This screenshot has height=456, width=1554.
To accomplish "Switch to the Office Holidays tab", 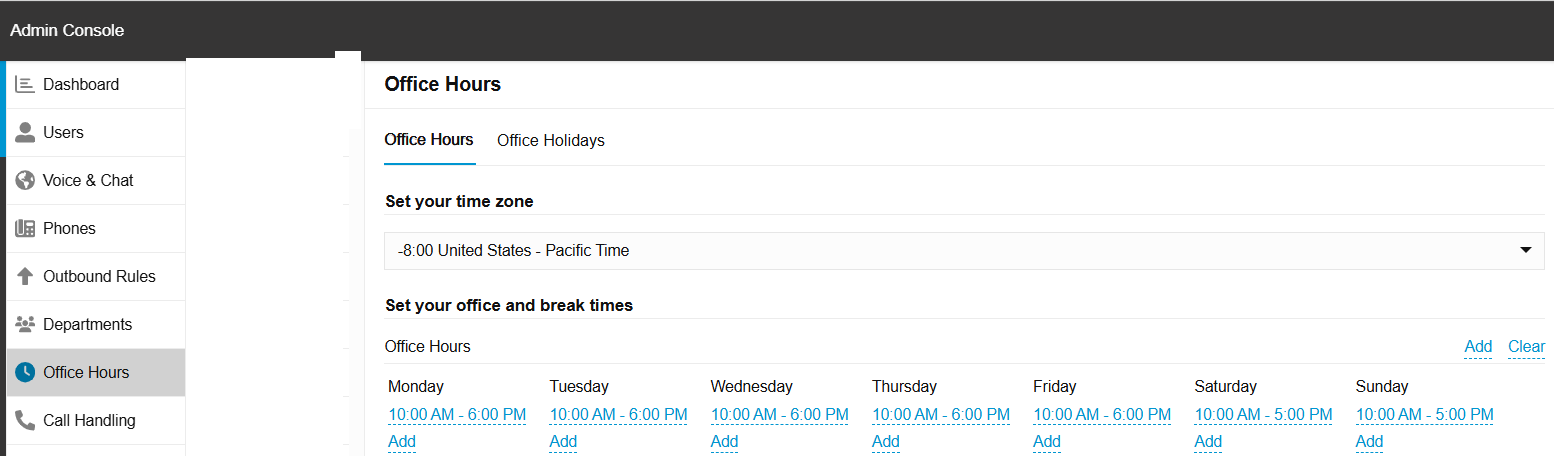I will tap(551, 141).
